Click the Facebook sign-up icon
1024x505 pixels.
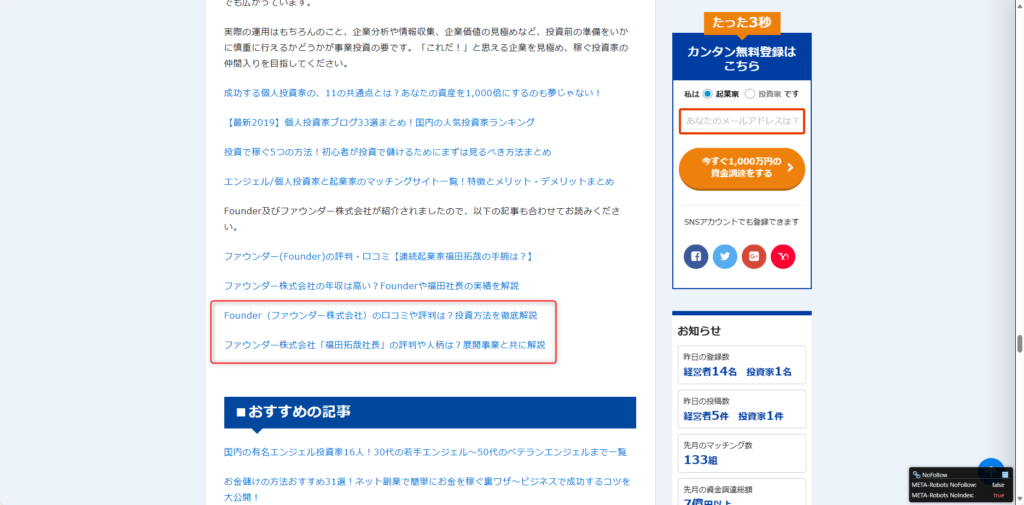click(696, 257)
